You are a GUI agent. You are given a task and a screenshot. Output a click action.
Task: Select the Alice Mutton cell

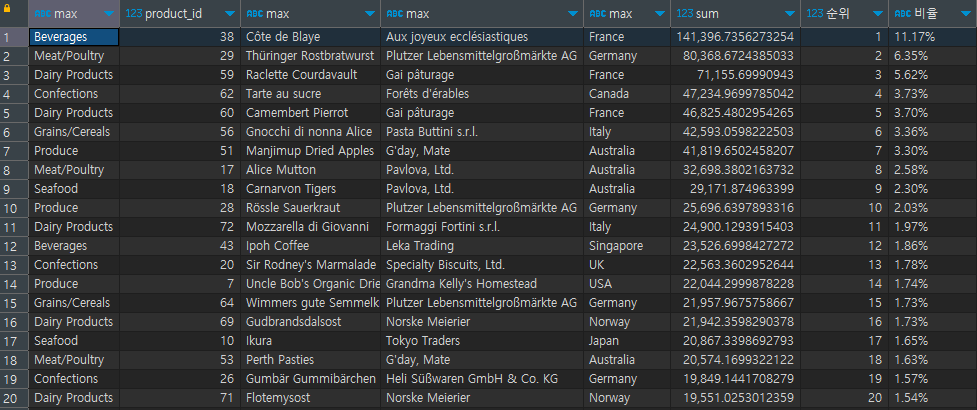[310, 169]
